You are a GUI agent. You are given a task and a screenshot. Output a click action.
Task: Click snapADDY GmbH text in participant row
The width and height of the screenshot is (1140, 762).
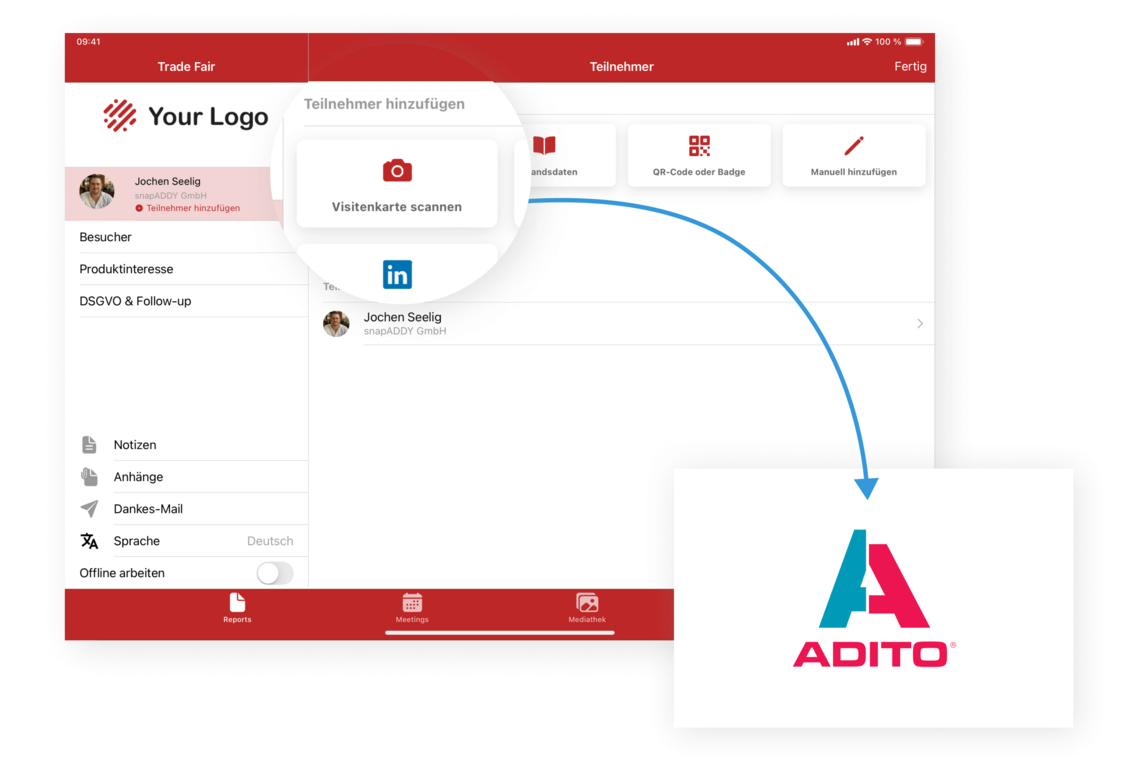[405, 332]
